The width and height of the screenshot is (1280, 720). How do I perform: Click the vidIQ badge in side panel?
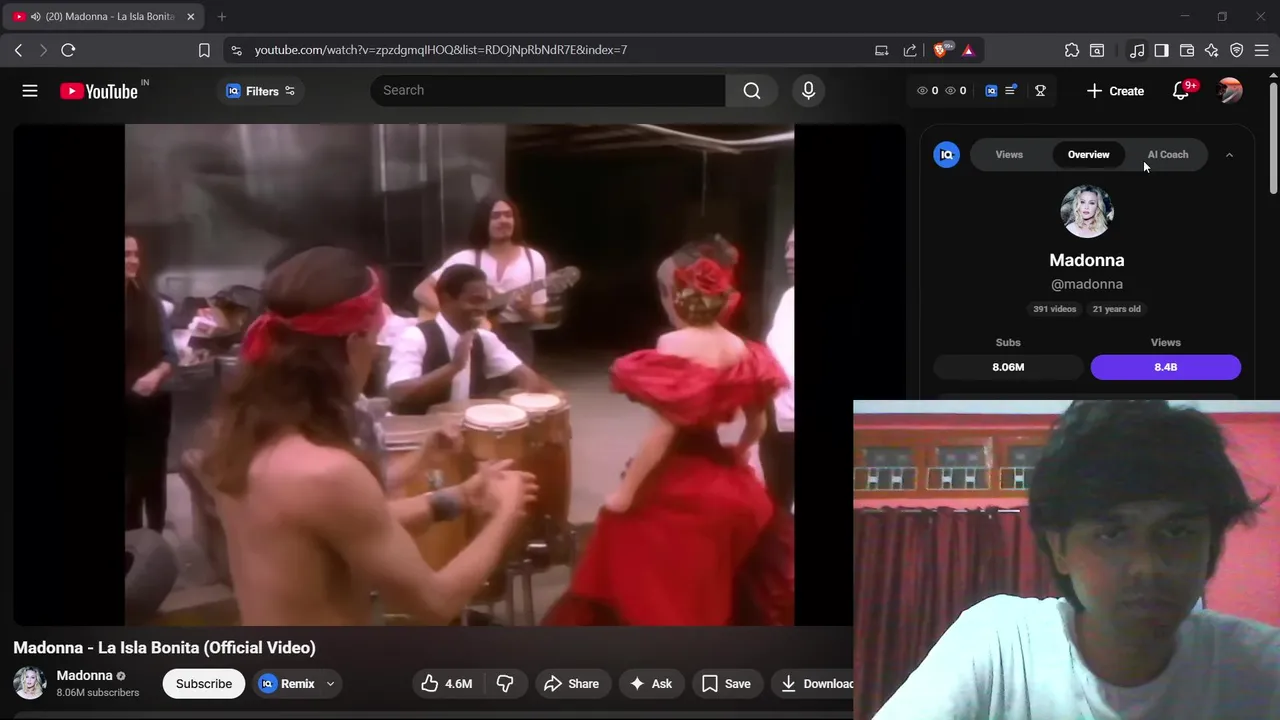point(946,155)
